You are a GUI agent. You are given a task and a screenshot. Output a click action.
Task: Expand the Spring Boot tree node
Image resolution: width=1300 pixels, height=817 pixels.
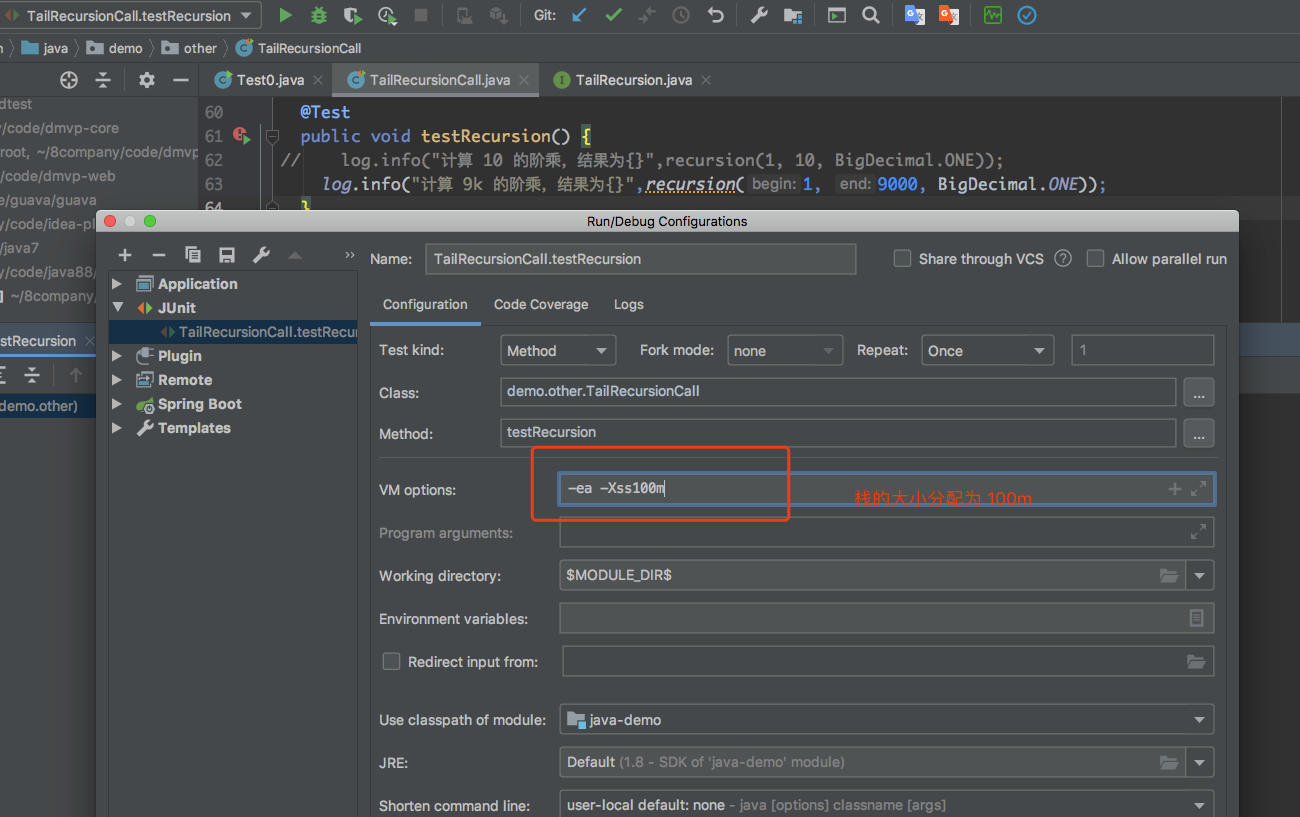click(117, 404)
